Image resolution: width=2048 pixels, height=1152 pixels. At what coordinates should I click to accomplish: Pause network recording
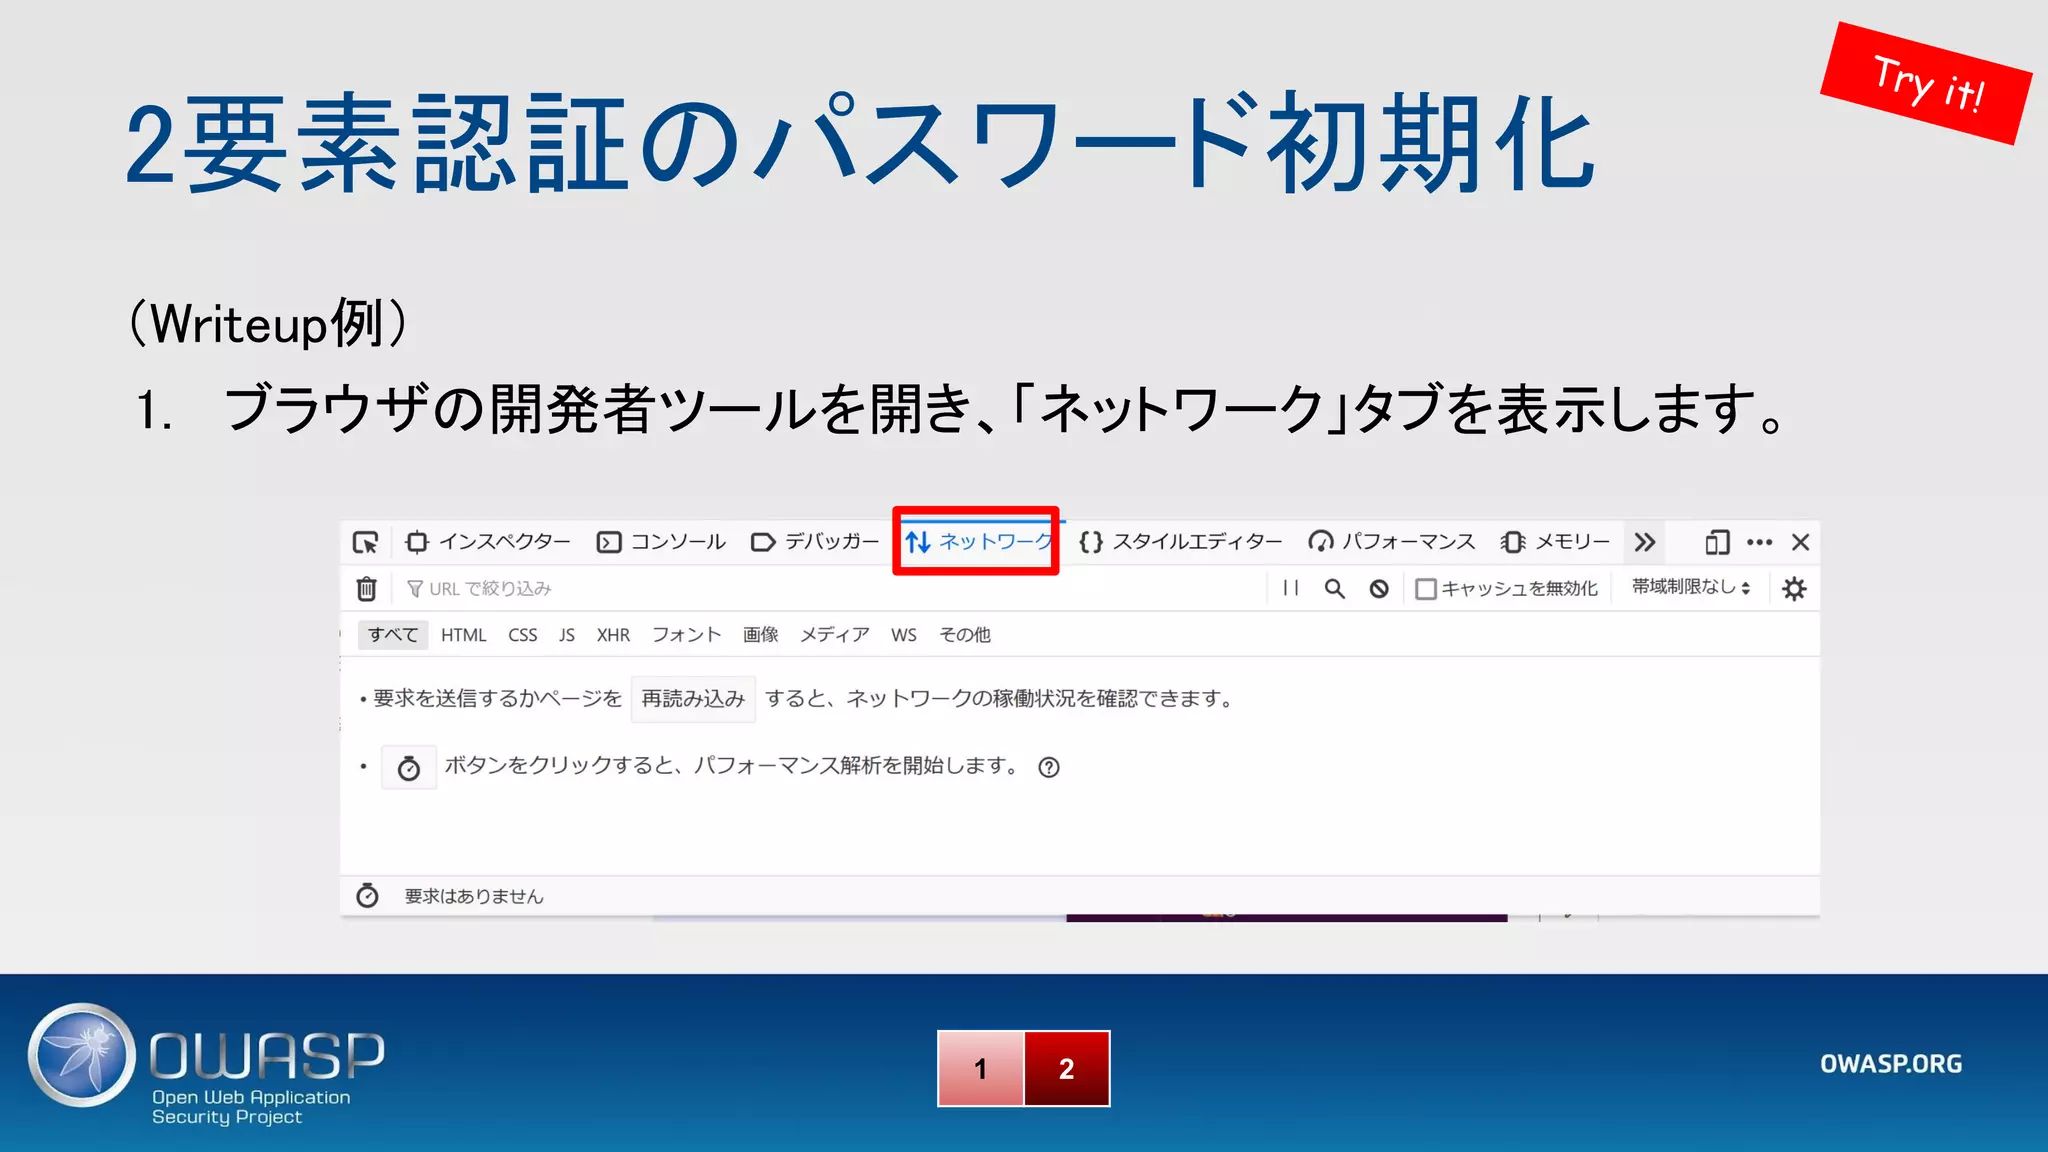pos(1291,588)
